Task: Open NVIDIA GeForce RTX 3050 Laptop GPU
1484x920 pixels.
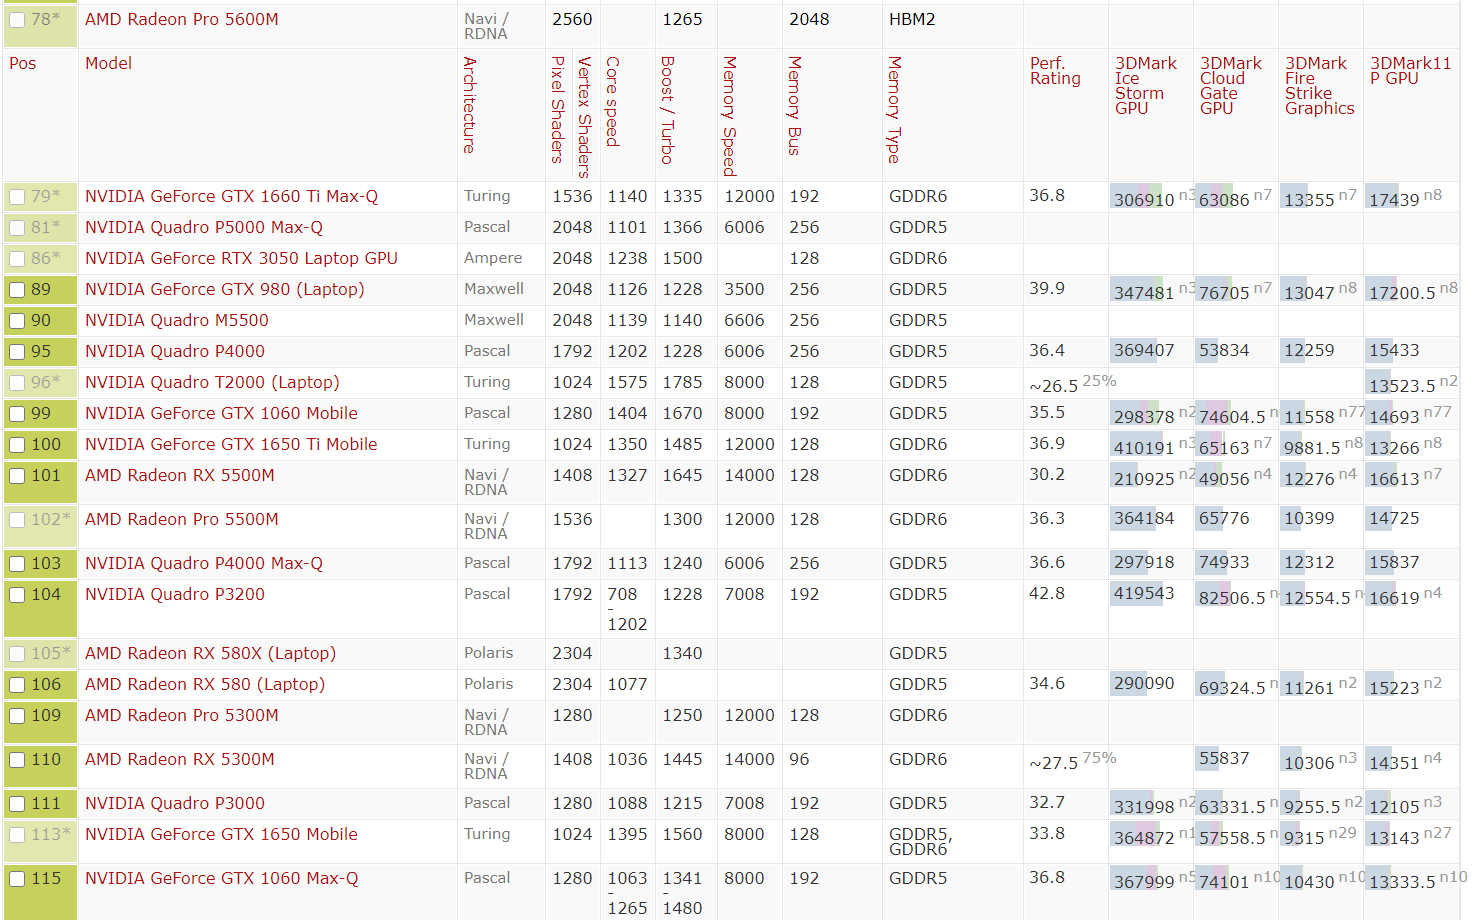Action: [x=241, y=258]
